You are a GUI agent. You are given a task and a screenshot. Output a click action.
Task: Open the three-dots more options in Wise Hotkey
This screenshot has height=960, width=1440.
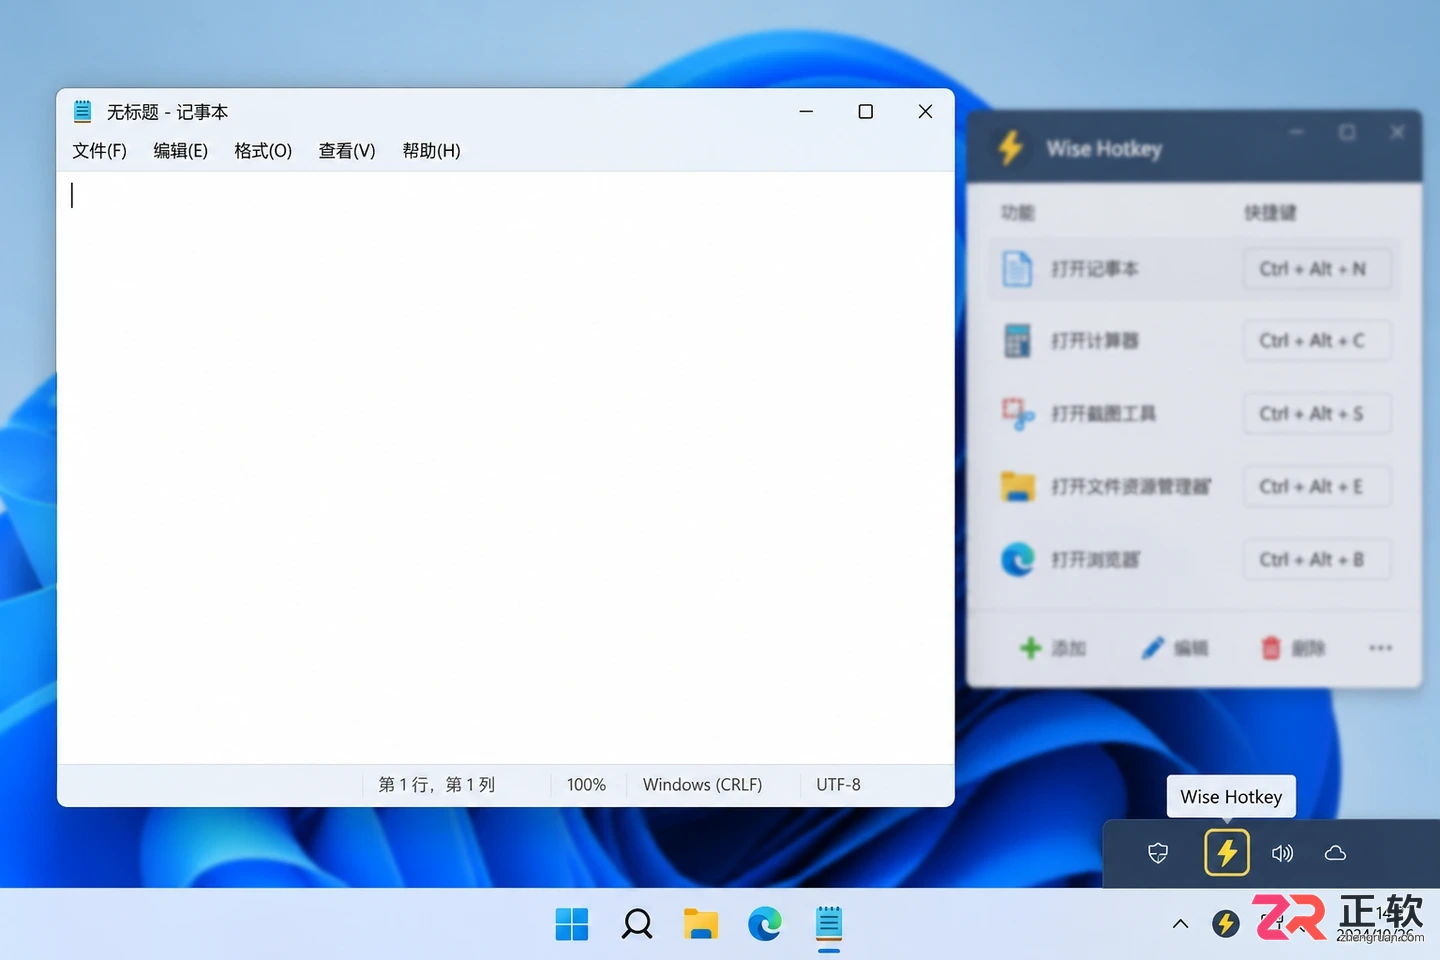[1381, 648]
